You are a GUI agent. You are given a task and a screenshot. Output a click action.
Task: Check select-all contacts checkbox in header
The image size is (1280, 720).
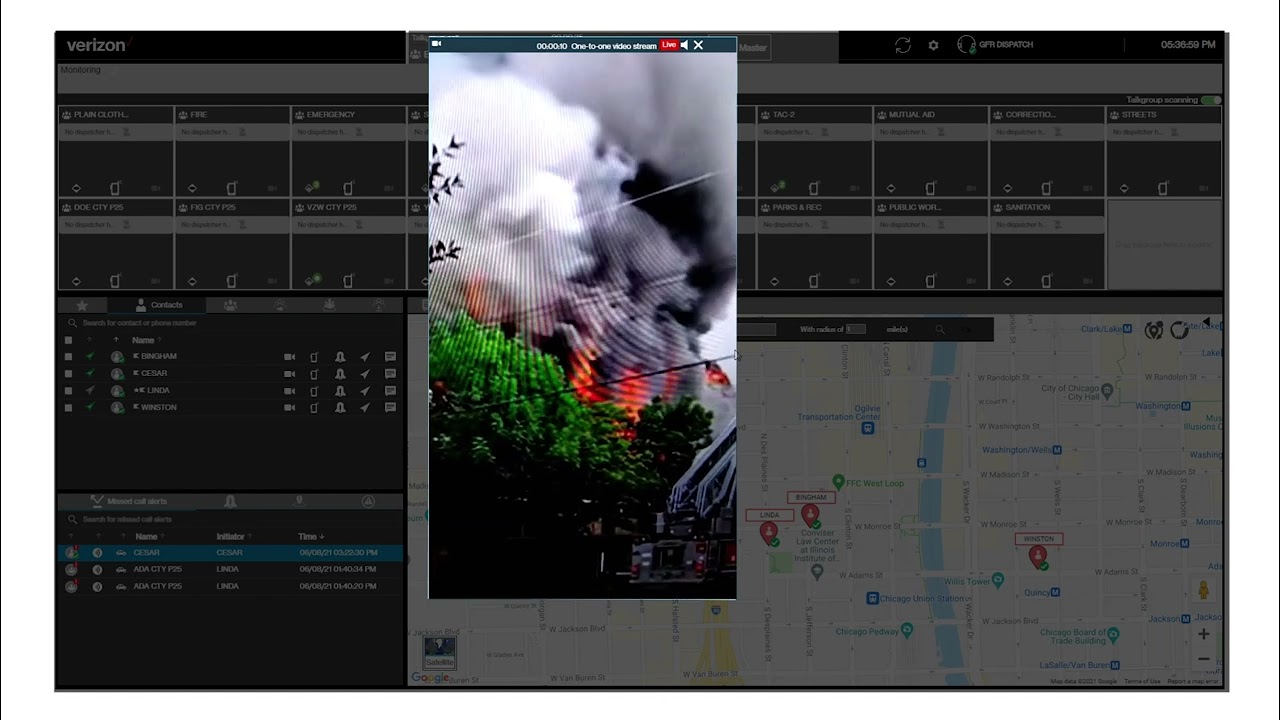click(x=68, y=340)
